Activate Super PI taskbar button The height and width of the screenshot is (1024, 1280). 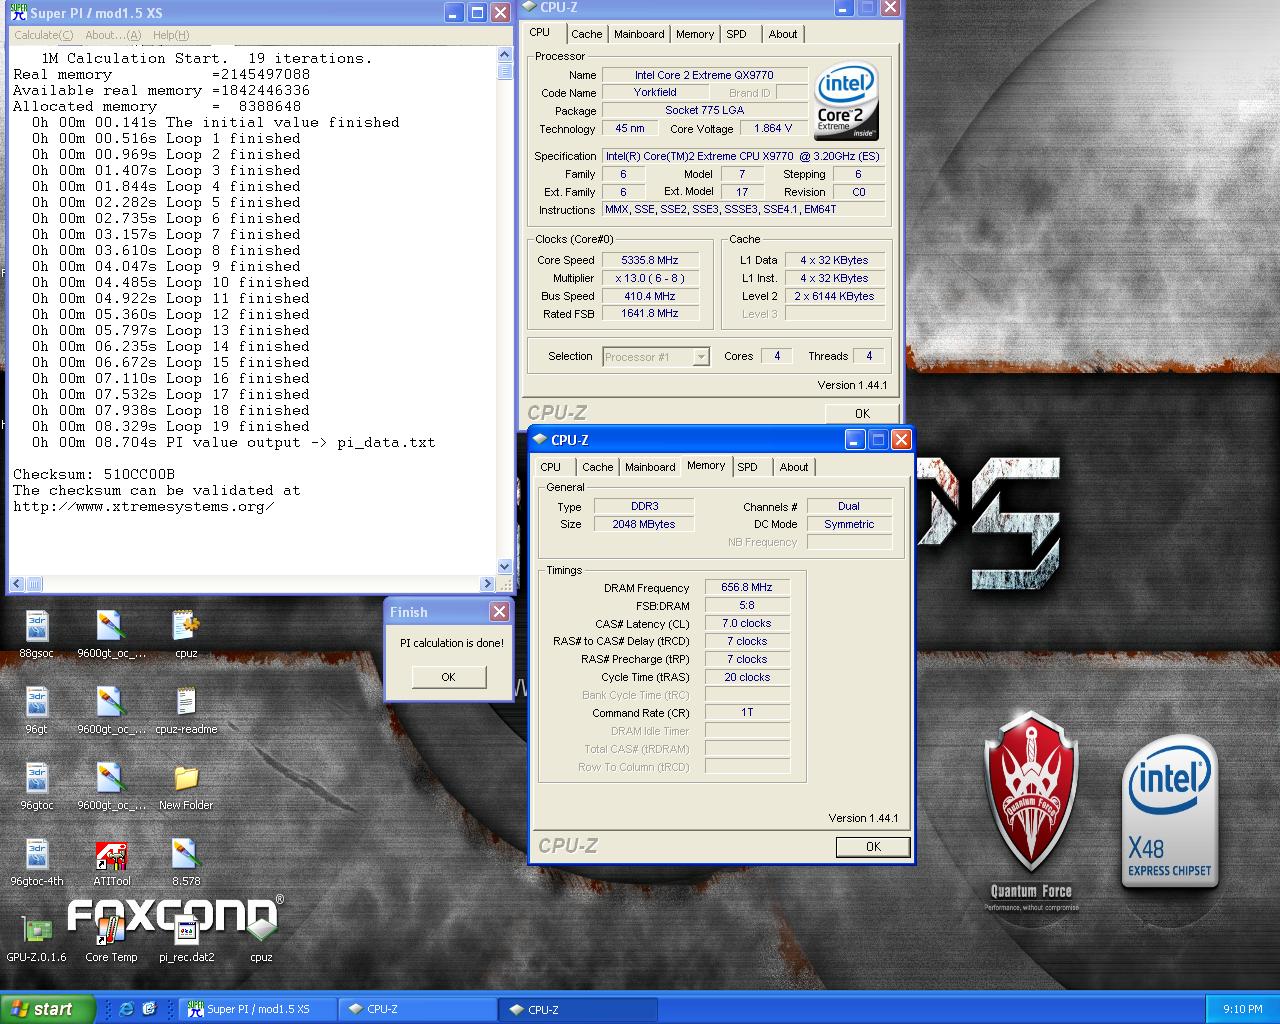(x=257, y=1009)
